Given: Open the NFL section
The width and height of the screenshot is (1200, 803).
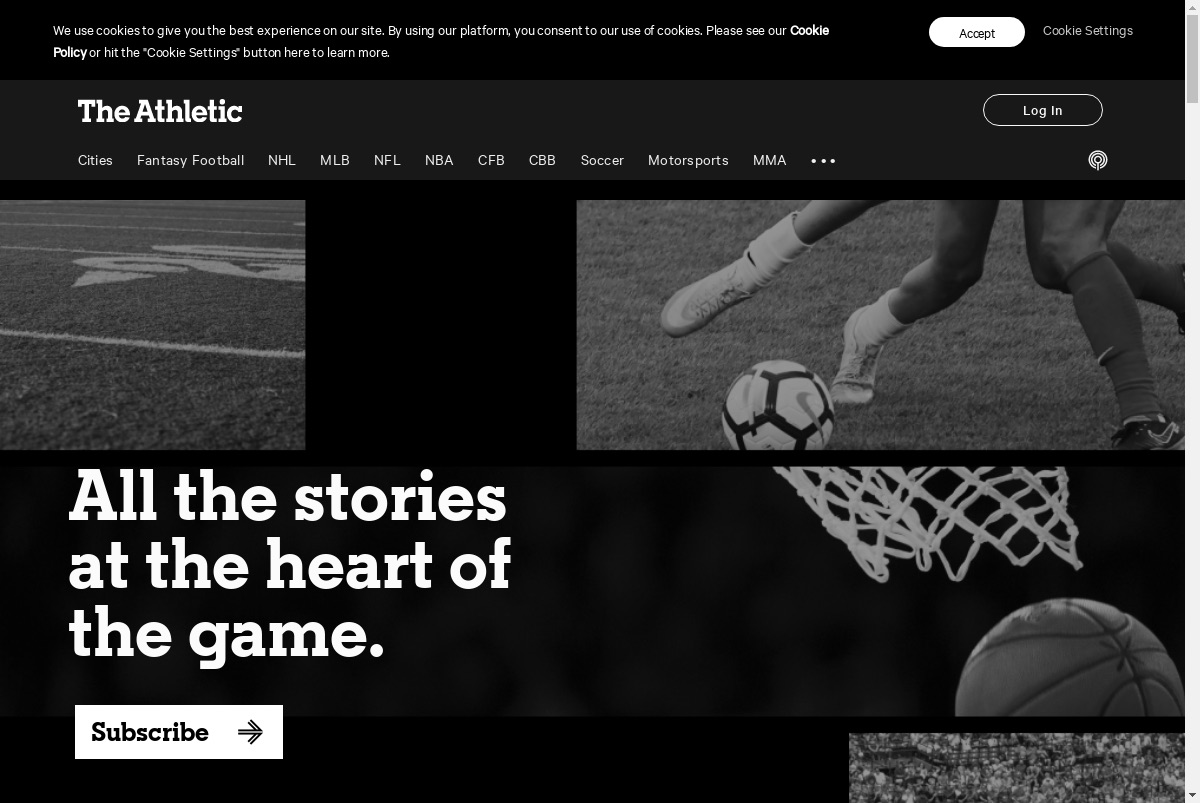Looking at the screenshot, I should click(x=387, y=160).
